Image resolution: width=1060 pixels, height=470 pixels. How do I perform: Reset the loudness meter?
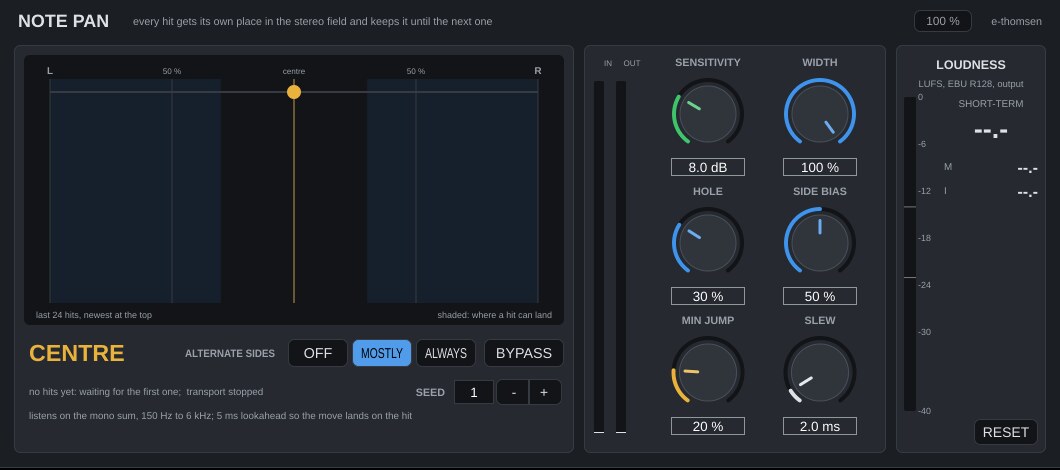click(1006, 432)
